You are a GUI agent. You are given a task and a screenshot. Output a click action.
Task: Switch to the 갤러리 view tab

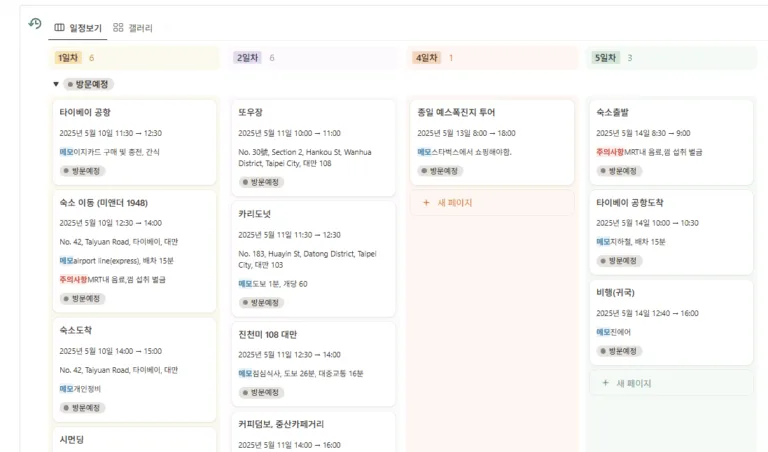click(x=133, y=28)
